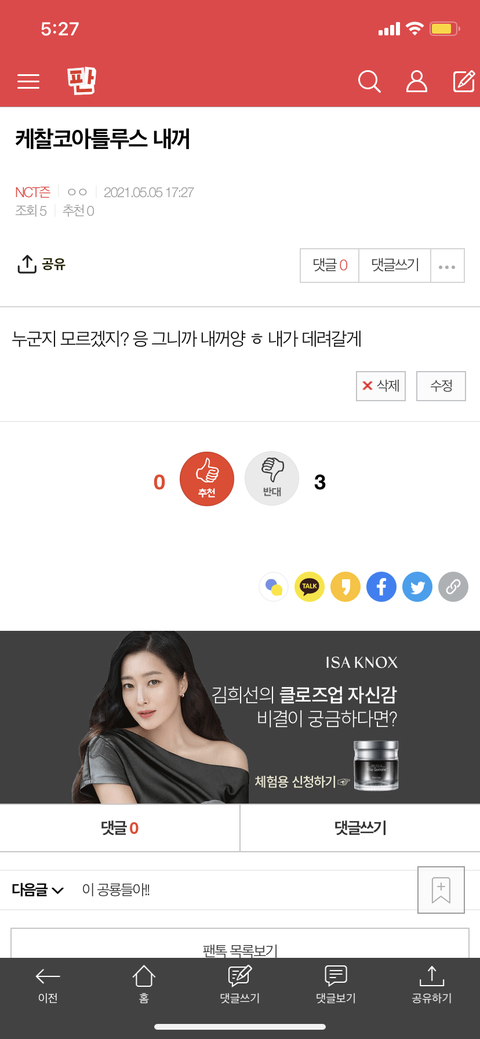Image resolution: width=480 pixels, height=1039 pixels.
Task: Click the 수정 edit button
Action: point(441,386)
